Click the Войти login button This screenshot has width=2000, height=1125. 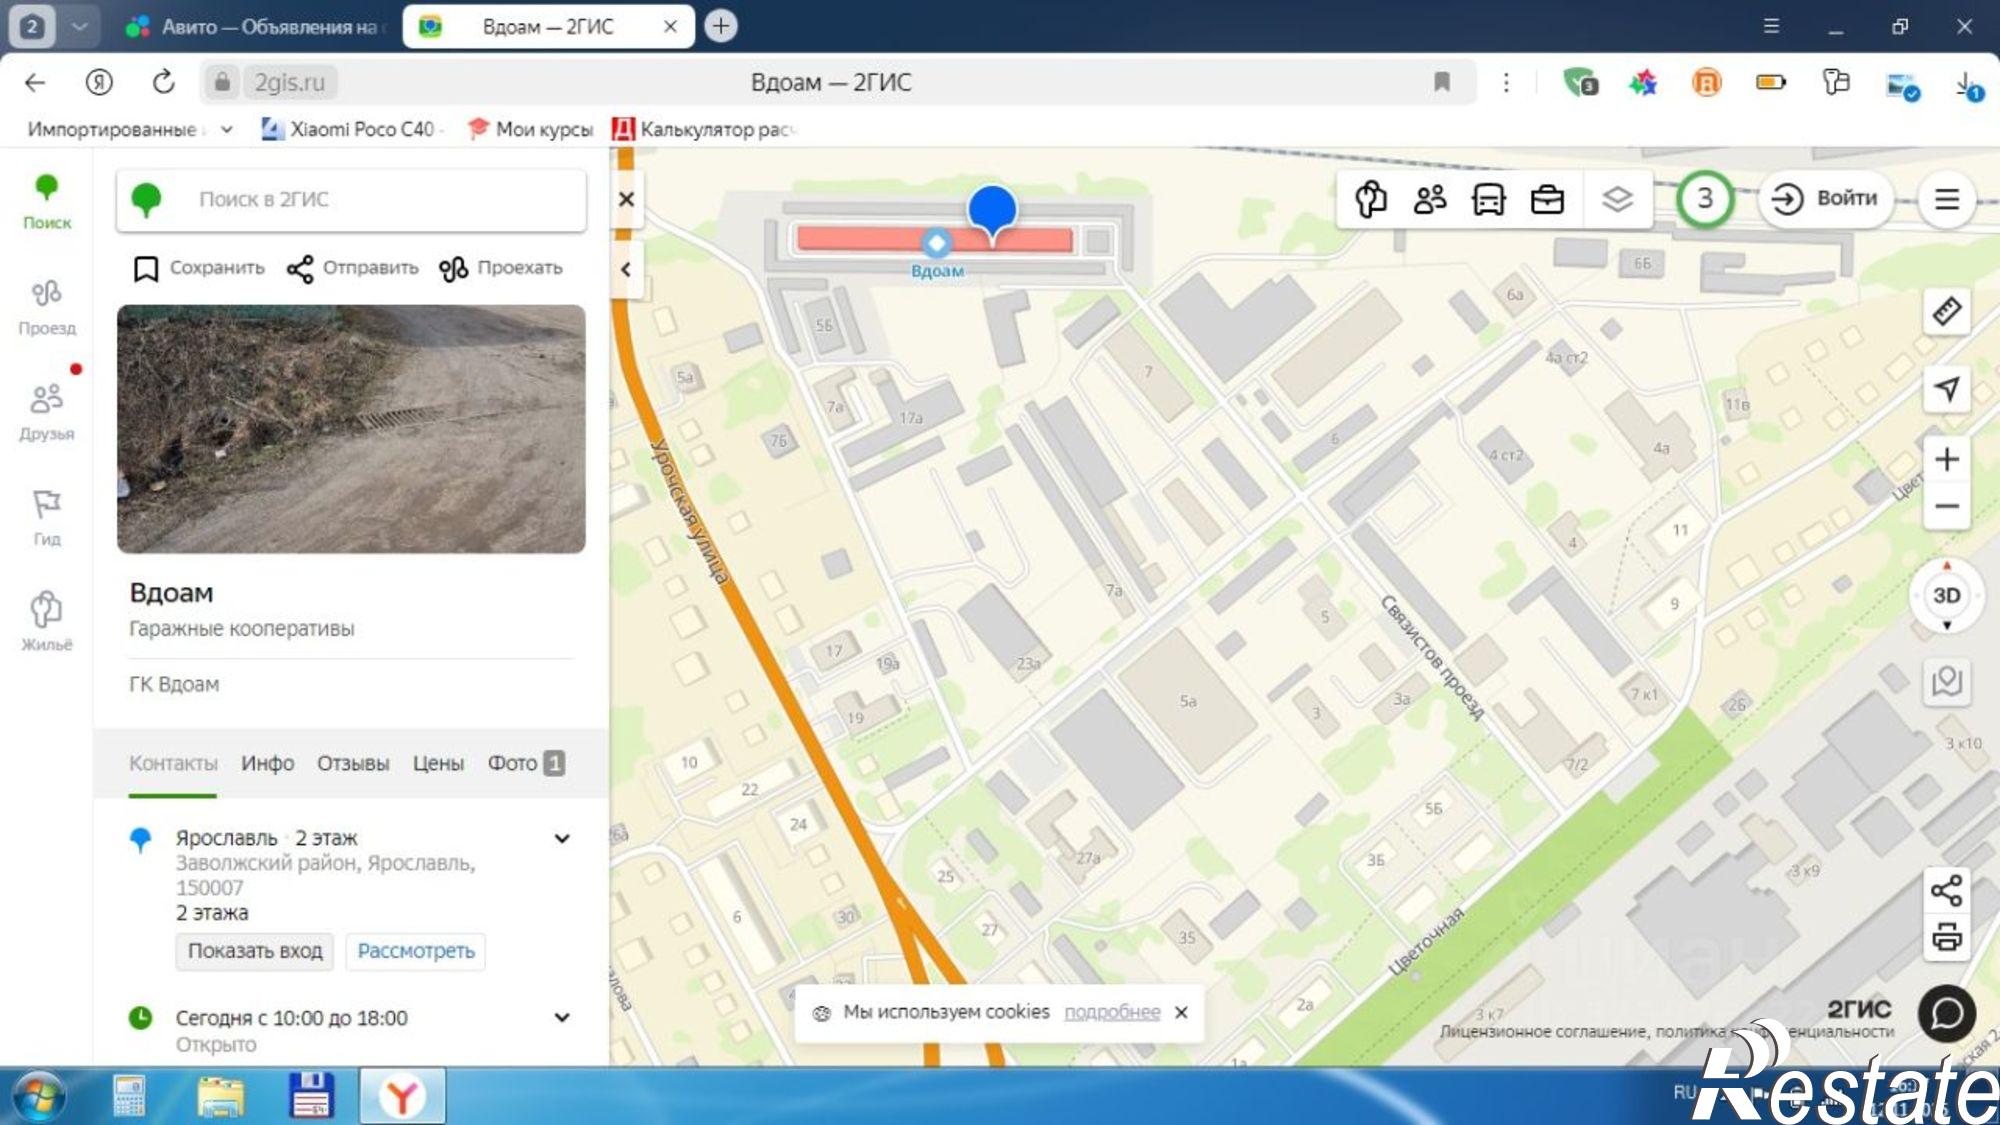[x=1827, y=198]
